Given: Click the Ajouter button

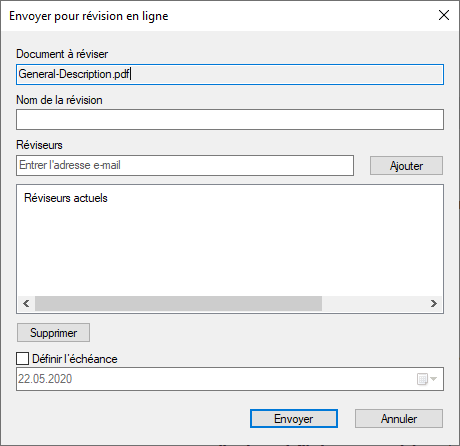Looking at the screenshot, I should tap(406, 166).
